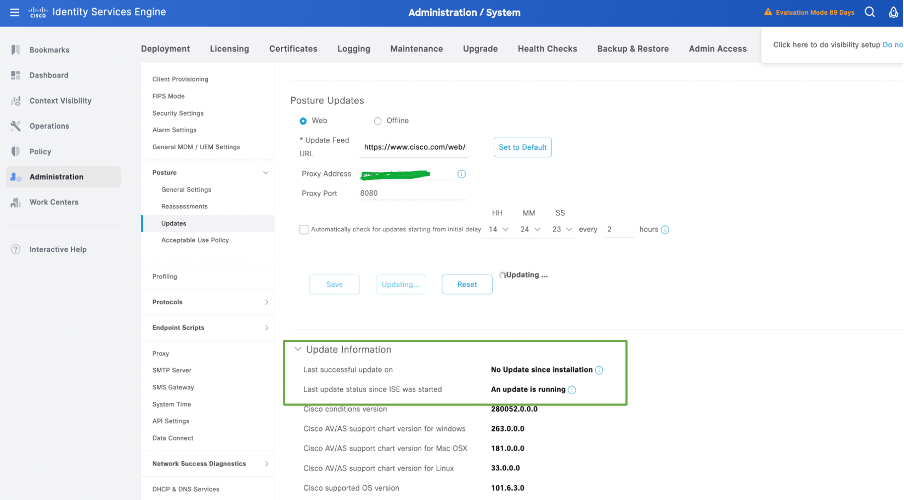
Task: Collapse the Update Information section
Action: point(298,349)
